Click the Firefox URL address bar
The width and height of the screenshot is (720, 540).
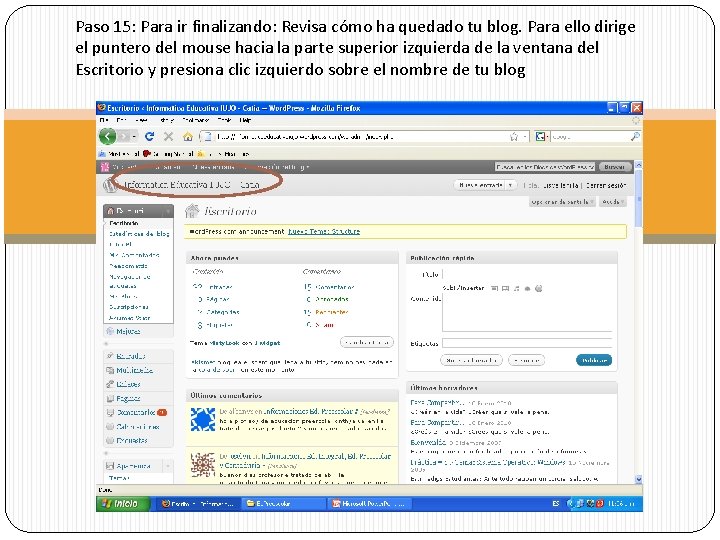click(x=361, y=136)
